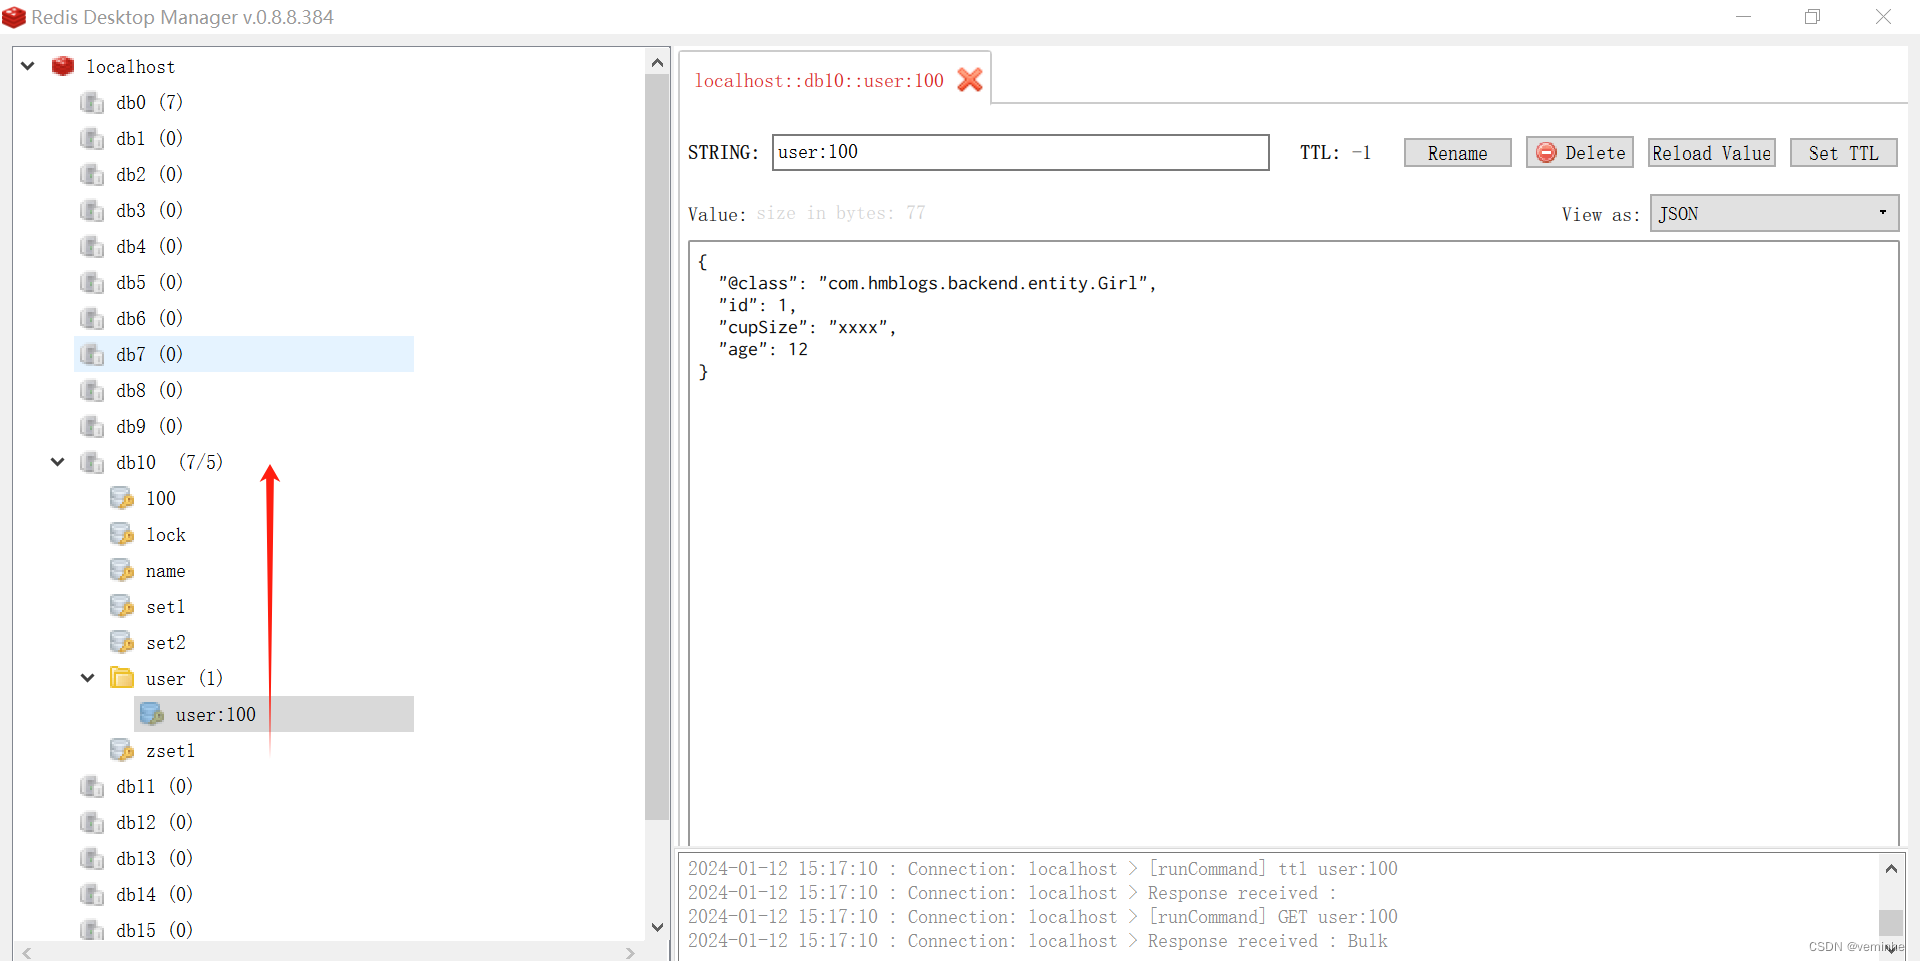Collapse the user namespace folder
The image size is (1920, 961).
(88, 678)
